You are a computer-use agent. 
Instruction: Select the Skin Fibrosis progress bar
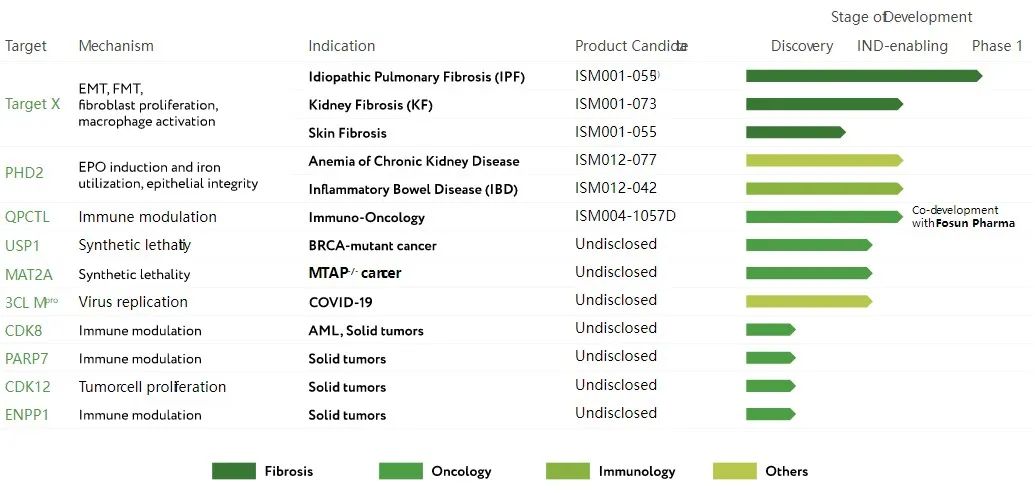click(x=795, y=132)
